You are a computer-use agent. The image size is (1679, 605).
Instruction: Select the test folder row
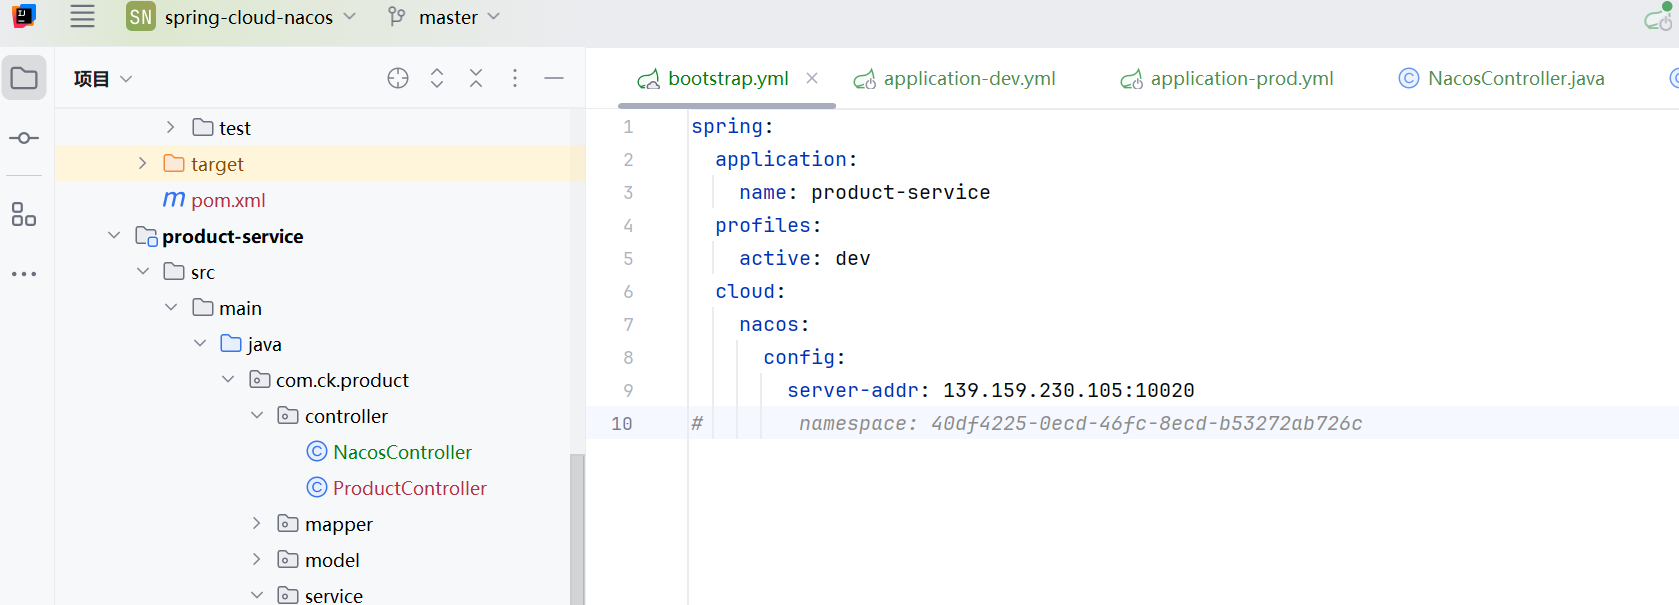coord(312,128)
